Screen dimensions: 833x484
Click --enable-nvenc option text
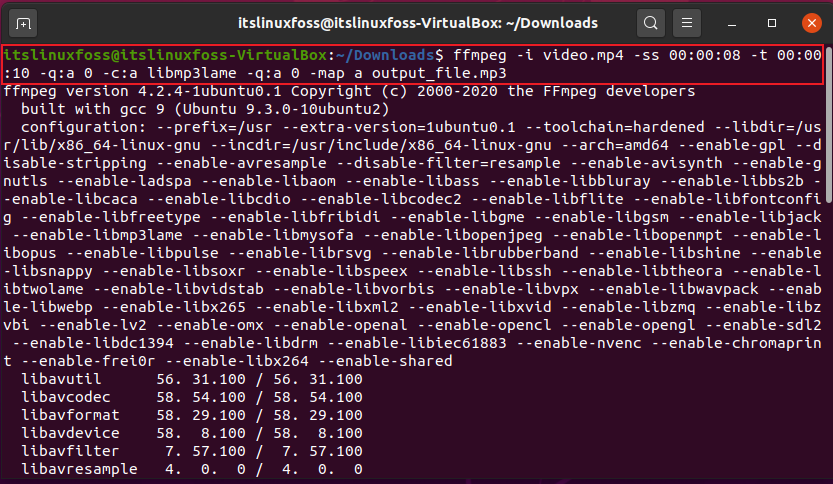pos(579,343)
